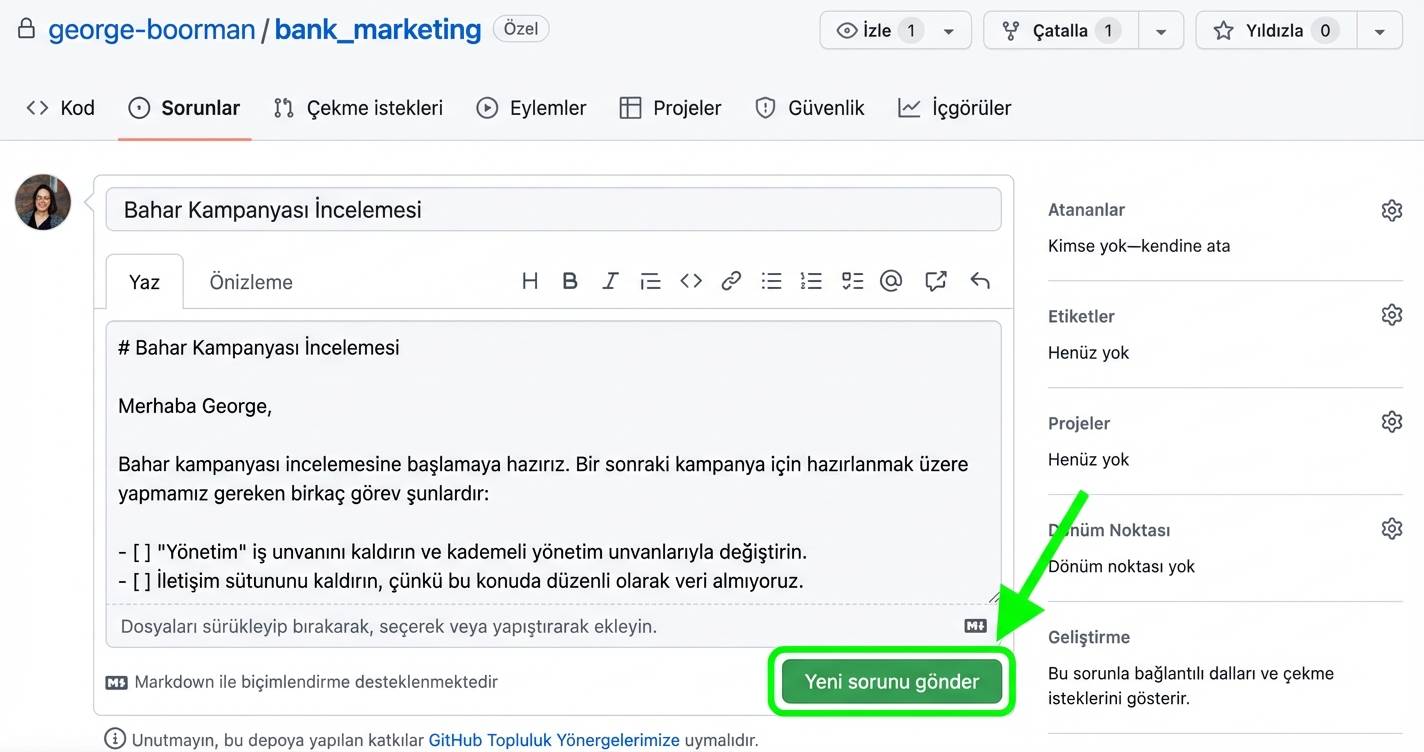Click the user avatar thumbnail
The width and height of the screenshot is (1424, 752).
click(x=43, y=202)
